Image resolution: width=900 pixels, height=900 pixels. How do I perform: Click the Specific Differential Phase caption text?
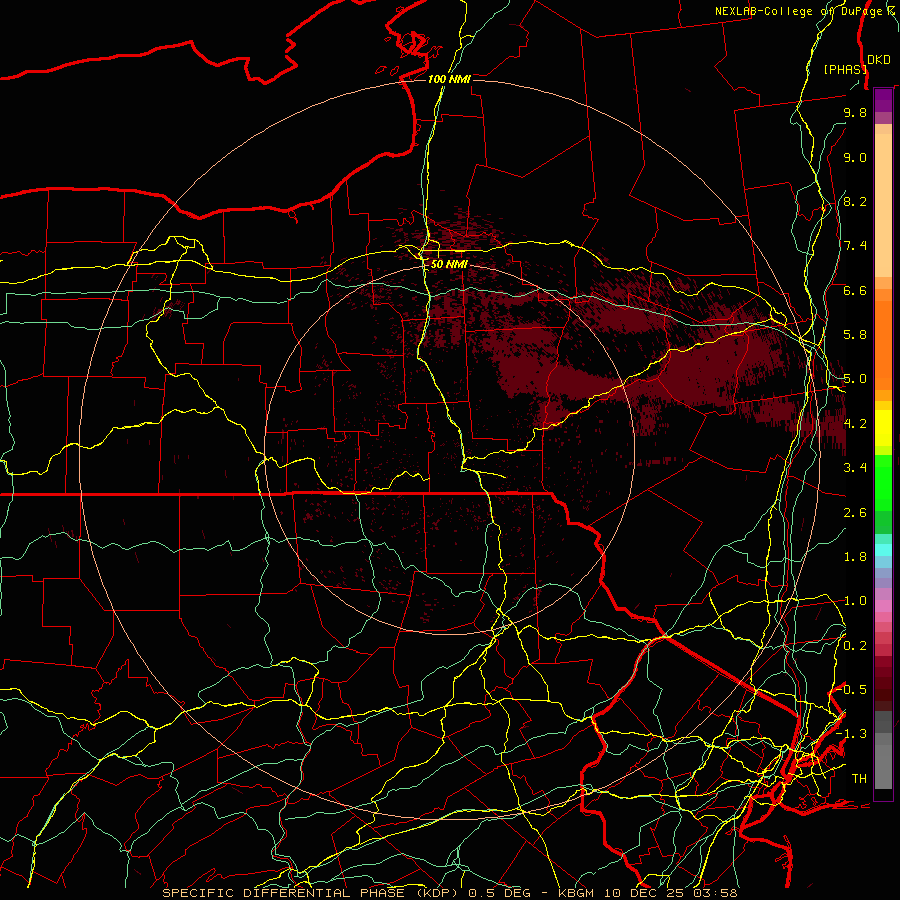tap(449, 893)
